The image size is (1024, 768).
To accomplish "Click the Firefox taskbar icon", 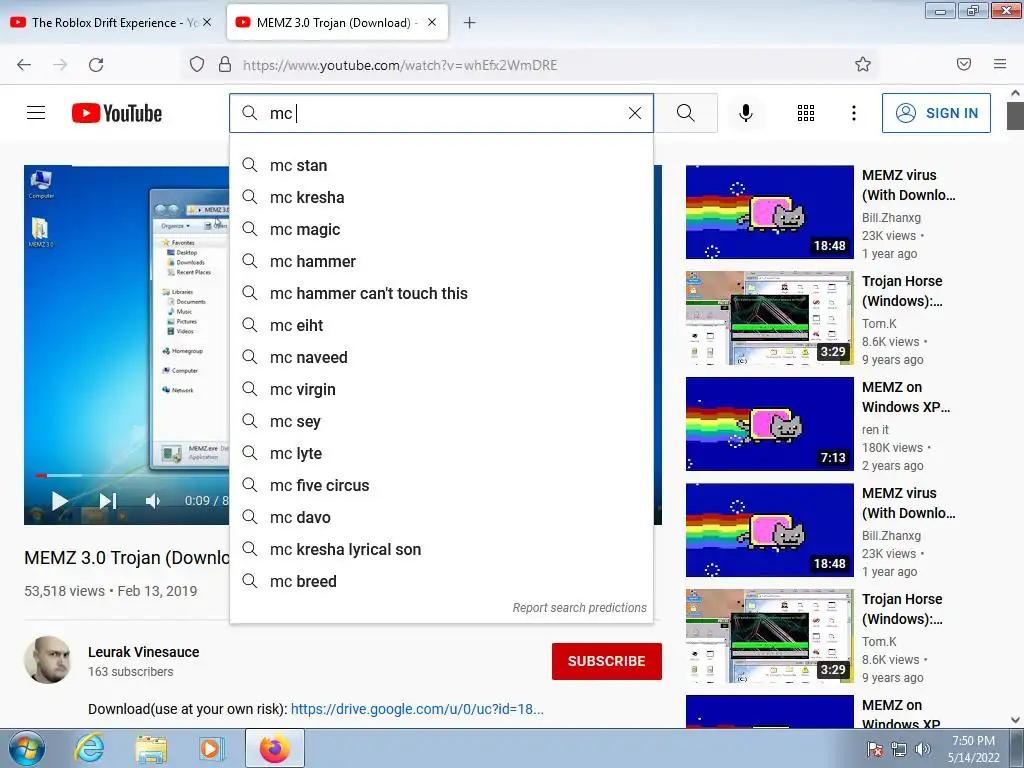I will (x=274, y=748).
